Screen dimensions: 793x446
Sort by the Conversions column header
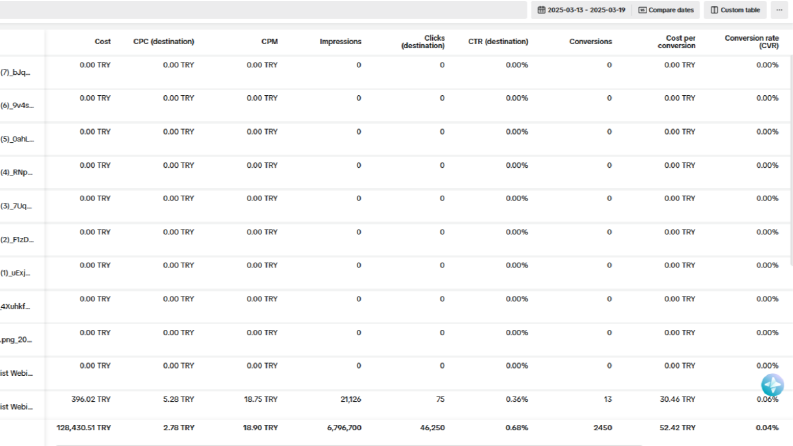tap(591, 41)
